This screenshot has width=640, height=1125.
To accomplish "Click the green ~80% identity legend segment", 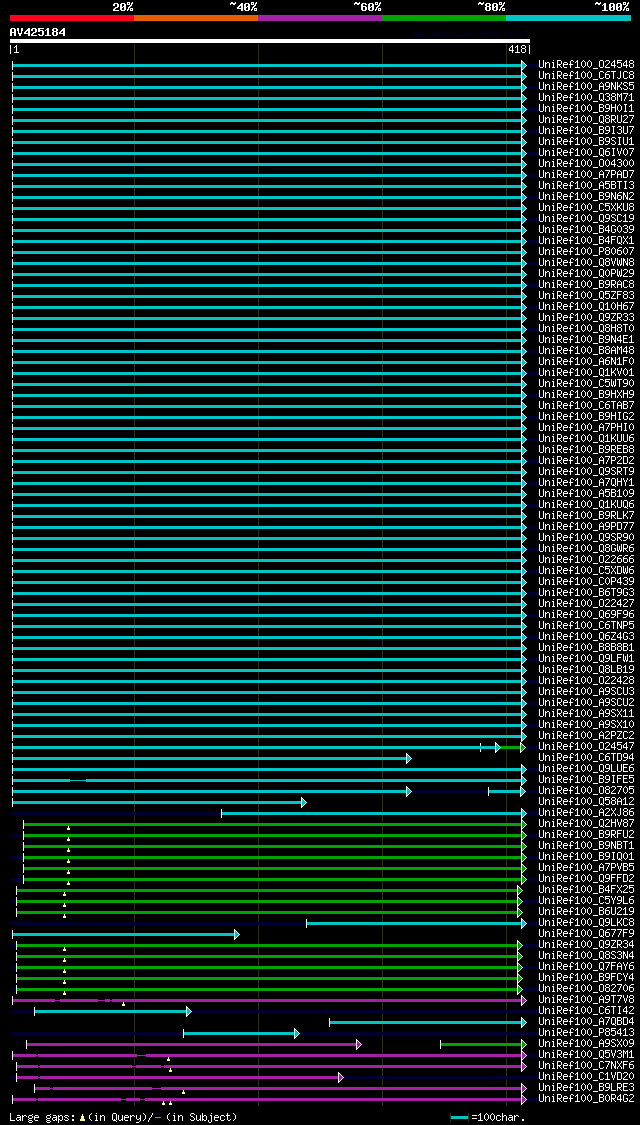I will tap(444, 17).
